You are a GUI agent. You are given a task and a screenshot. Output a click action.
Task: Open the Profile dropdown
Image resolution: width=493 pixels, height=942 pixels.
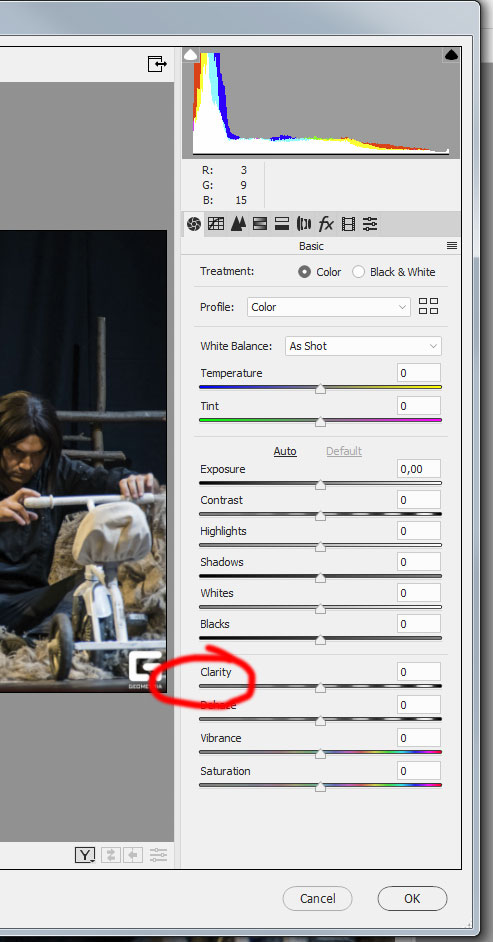coord(329,307)
